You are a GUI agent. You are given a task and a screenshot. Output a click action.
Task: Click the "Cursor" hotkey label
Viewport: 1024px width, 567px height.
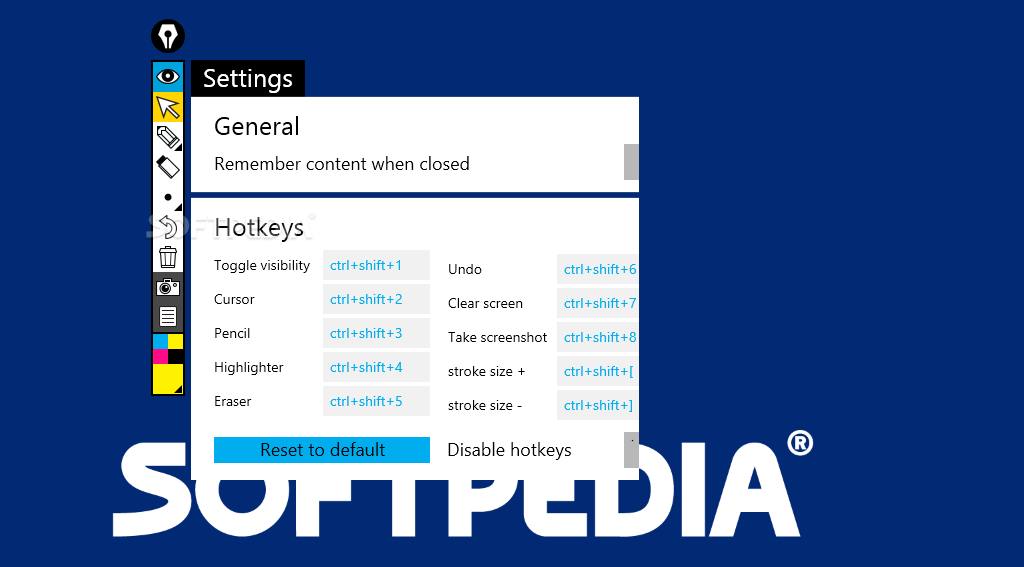[x=234, y=299]
